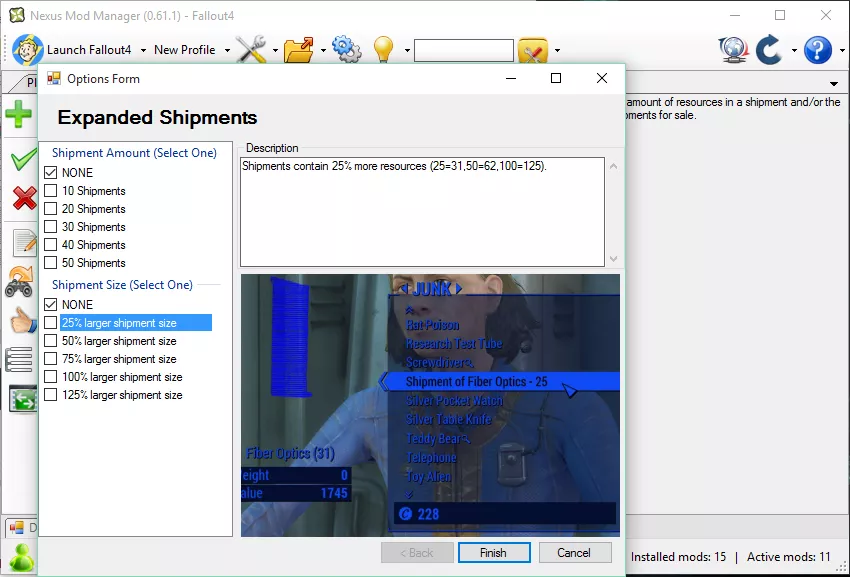Open the settings gears icon

coord(347,50)
